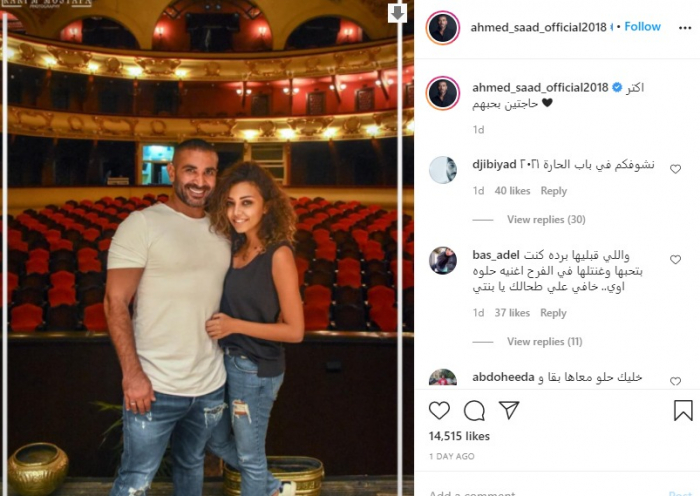The height and width of the screenshot is (496, 700).
Task: Like the post with the heart icon
Action: (439, 410)
